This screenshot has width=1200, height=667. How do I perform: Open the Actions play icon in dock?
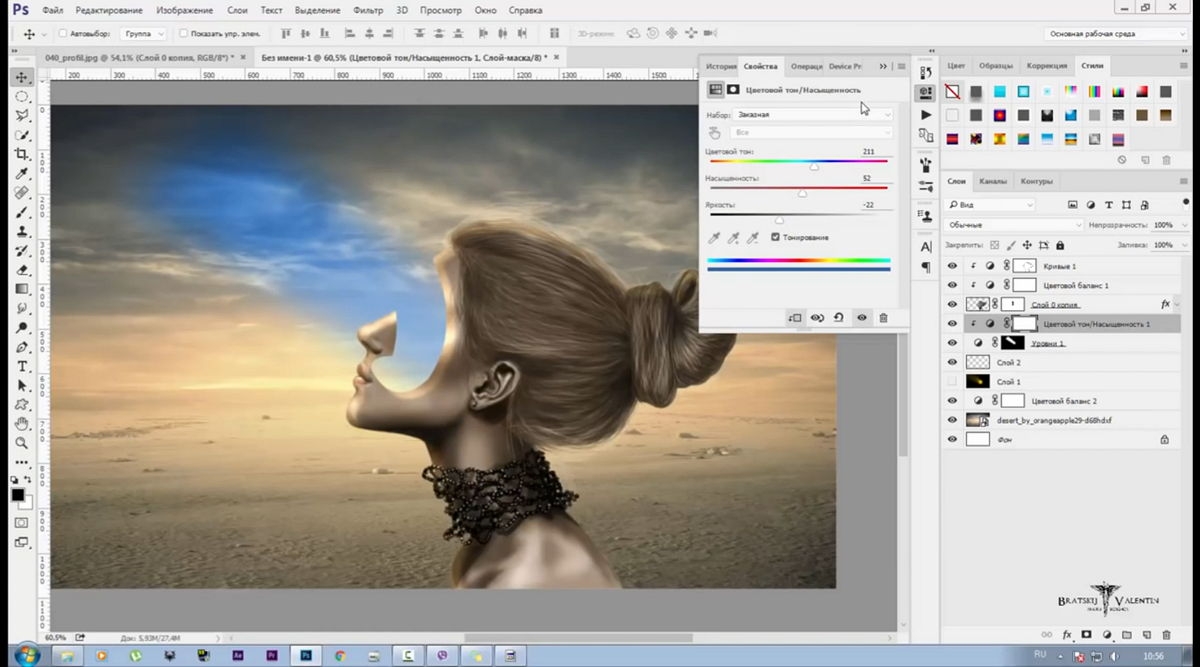coord(926,115)
